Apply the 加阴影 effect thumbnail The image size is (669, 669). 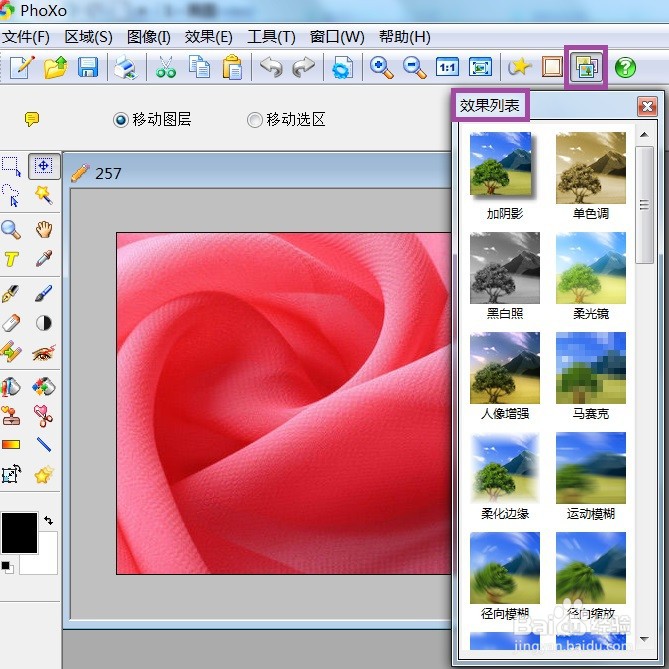504,166
